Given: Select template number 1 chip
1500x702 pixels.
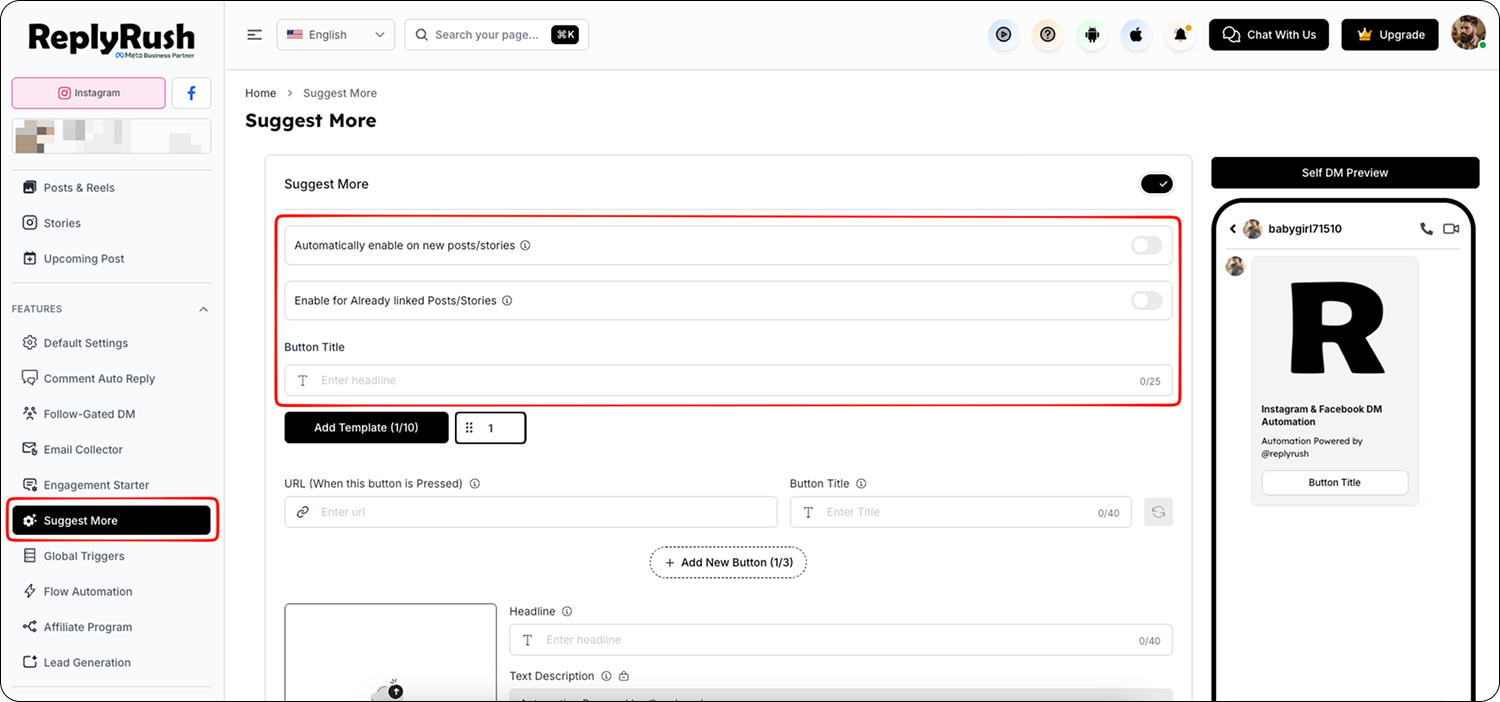Looking at the screenshot, I should [491, 428].
